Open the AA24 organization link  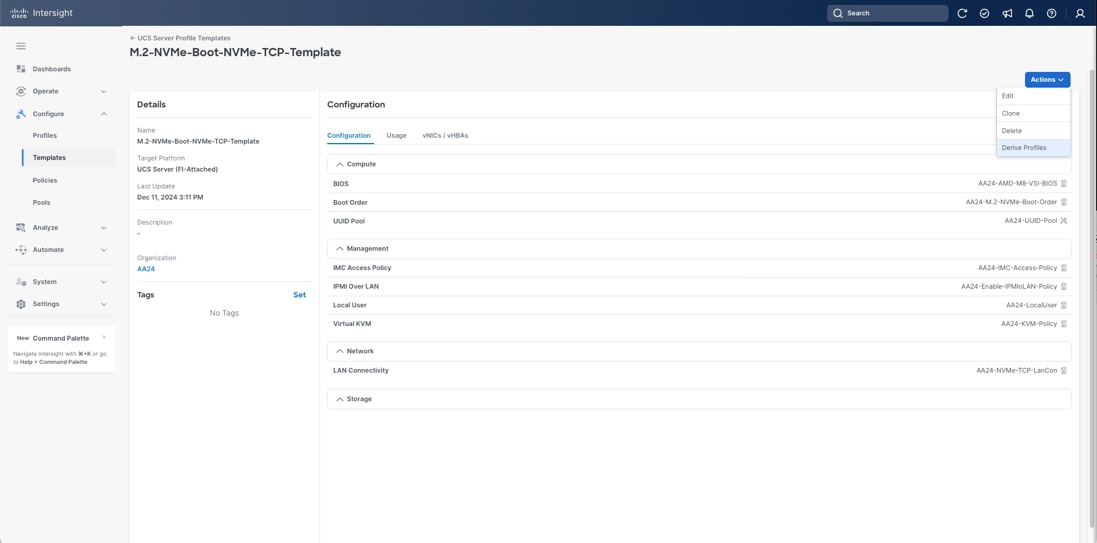click(x=146, y=269)
